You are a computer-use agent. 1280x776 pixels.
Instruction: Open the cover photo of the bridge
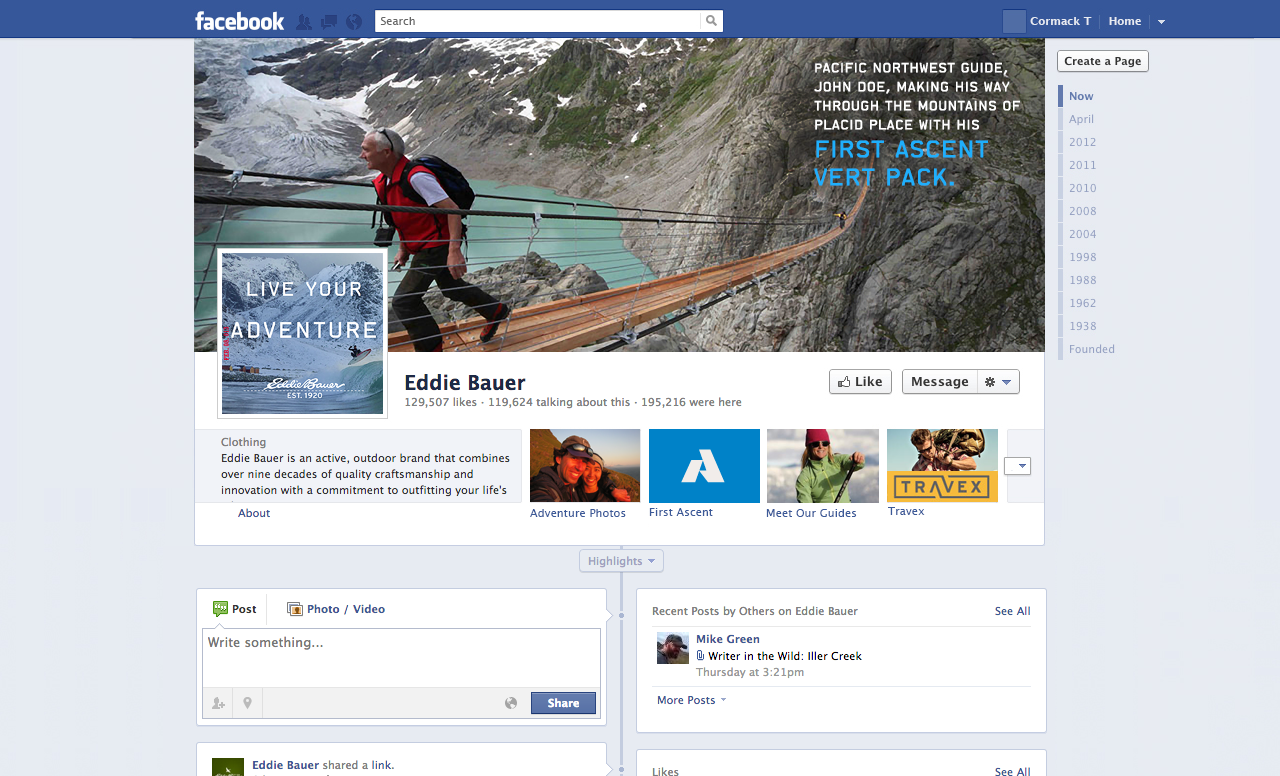tap(619, 195)
